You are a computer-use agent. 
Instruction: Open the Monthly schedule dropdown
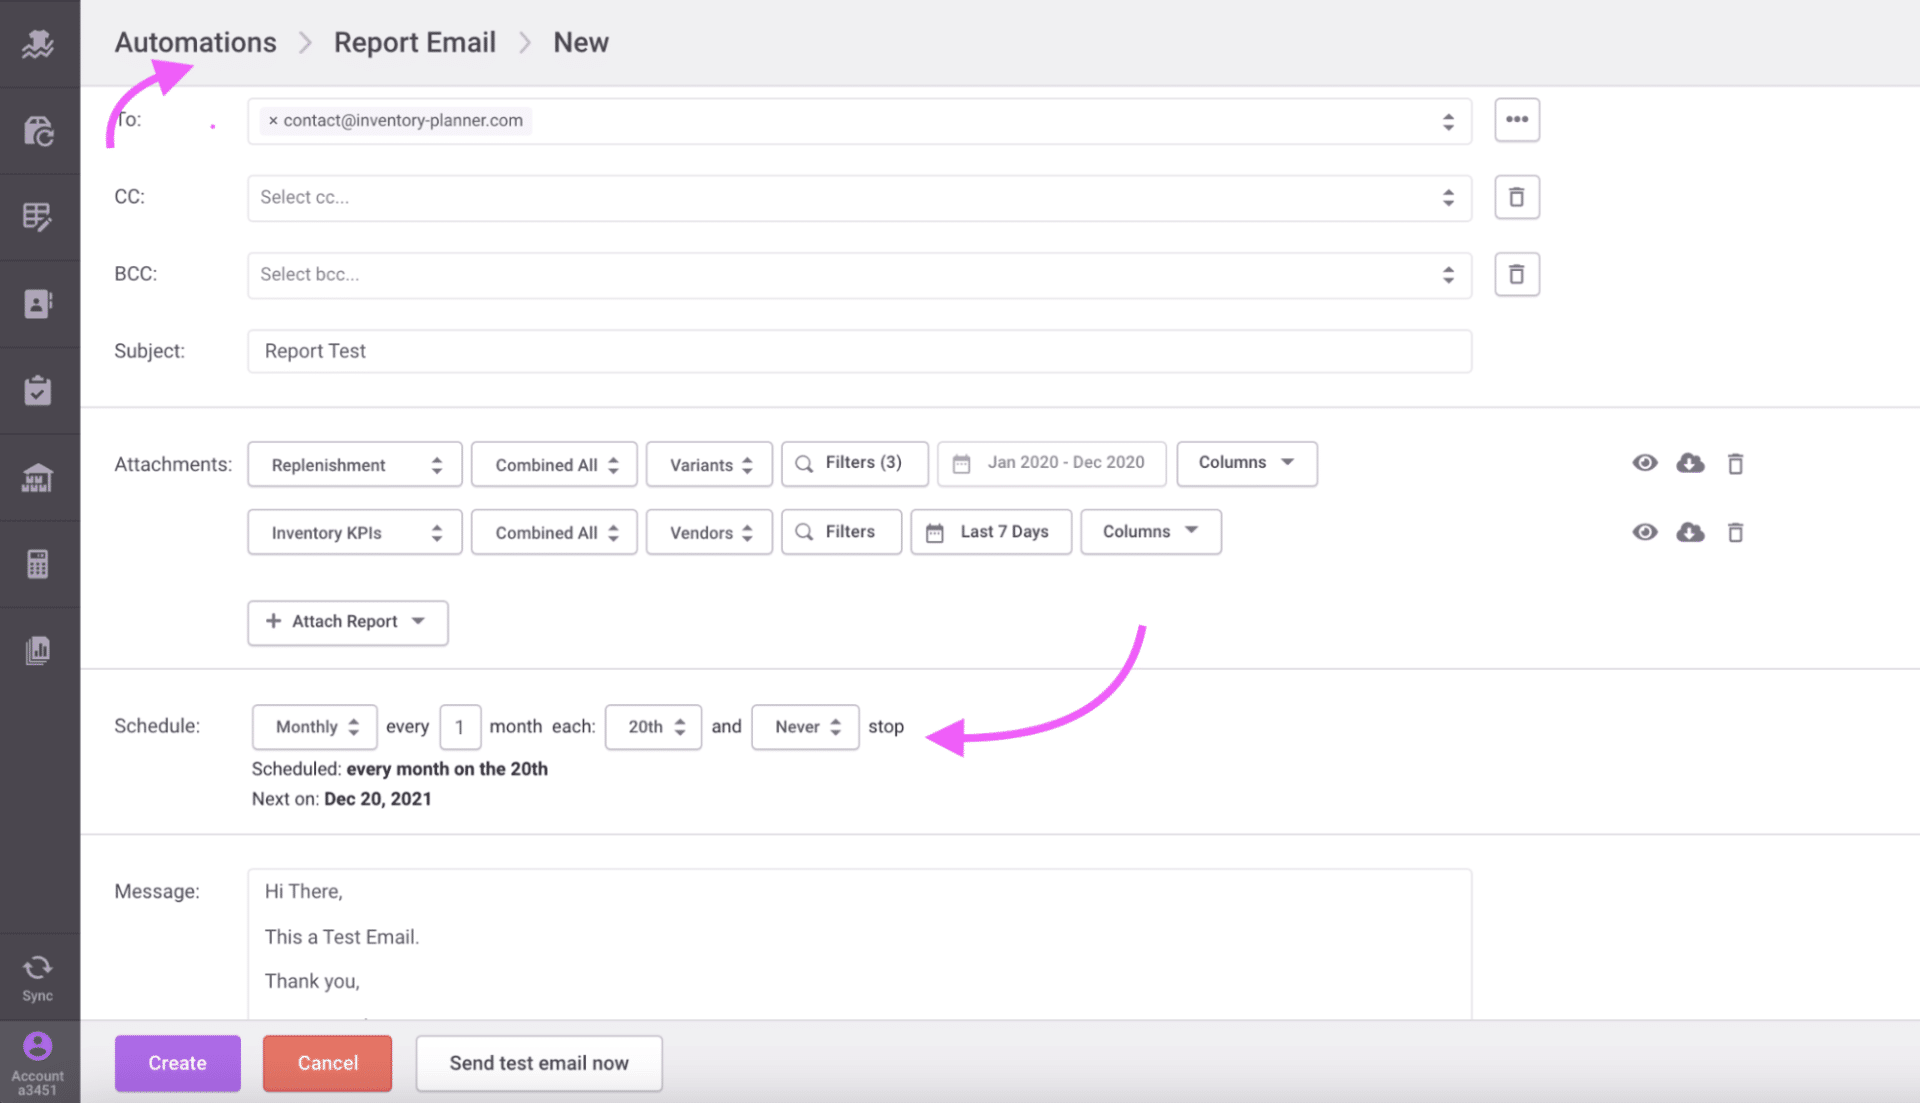pos(314,727)
